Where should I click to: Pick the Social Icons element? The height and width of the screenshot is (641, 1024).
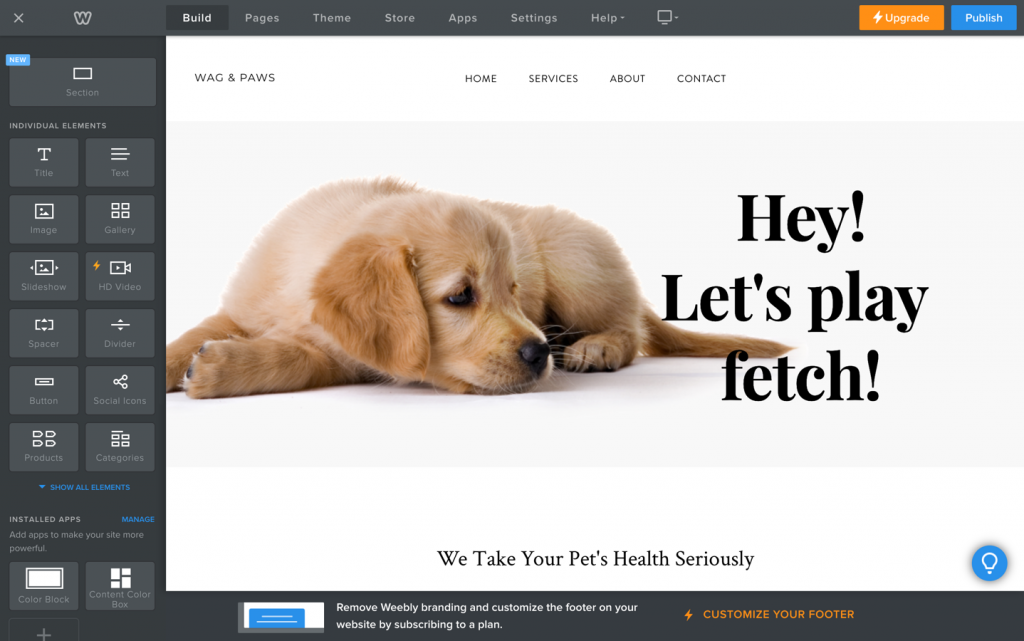pos(120,389)
